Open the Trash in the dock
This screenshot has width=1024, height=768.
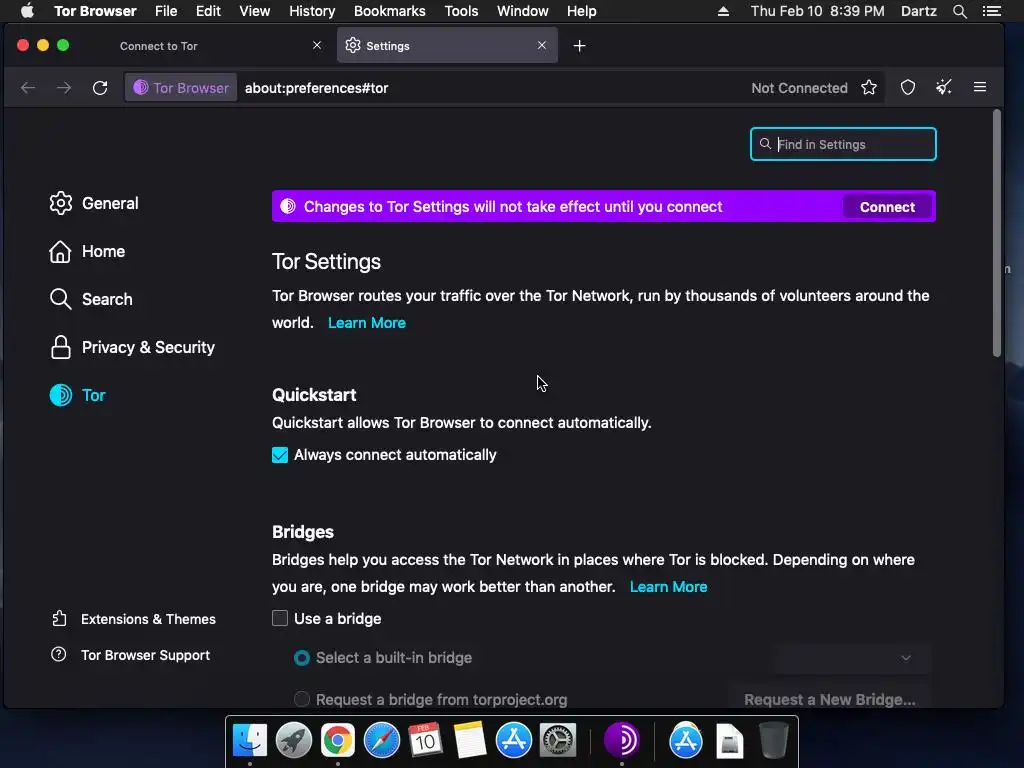point(774,741)
